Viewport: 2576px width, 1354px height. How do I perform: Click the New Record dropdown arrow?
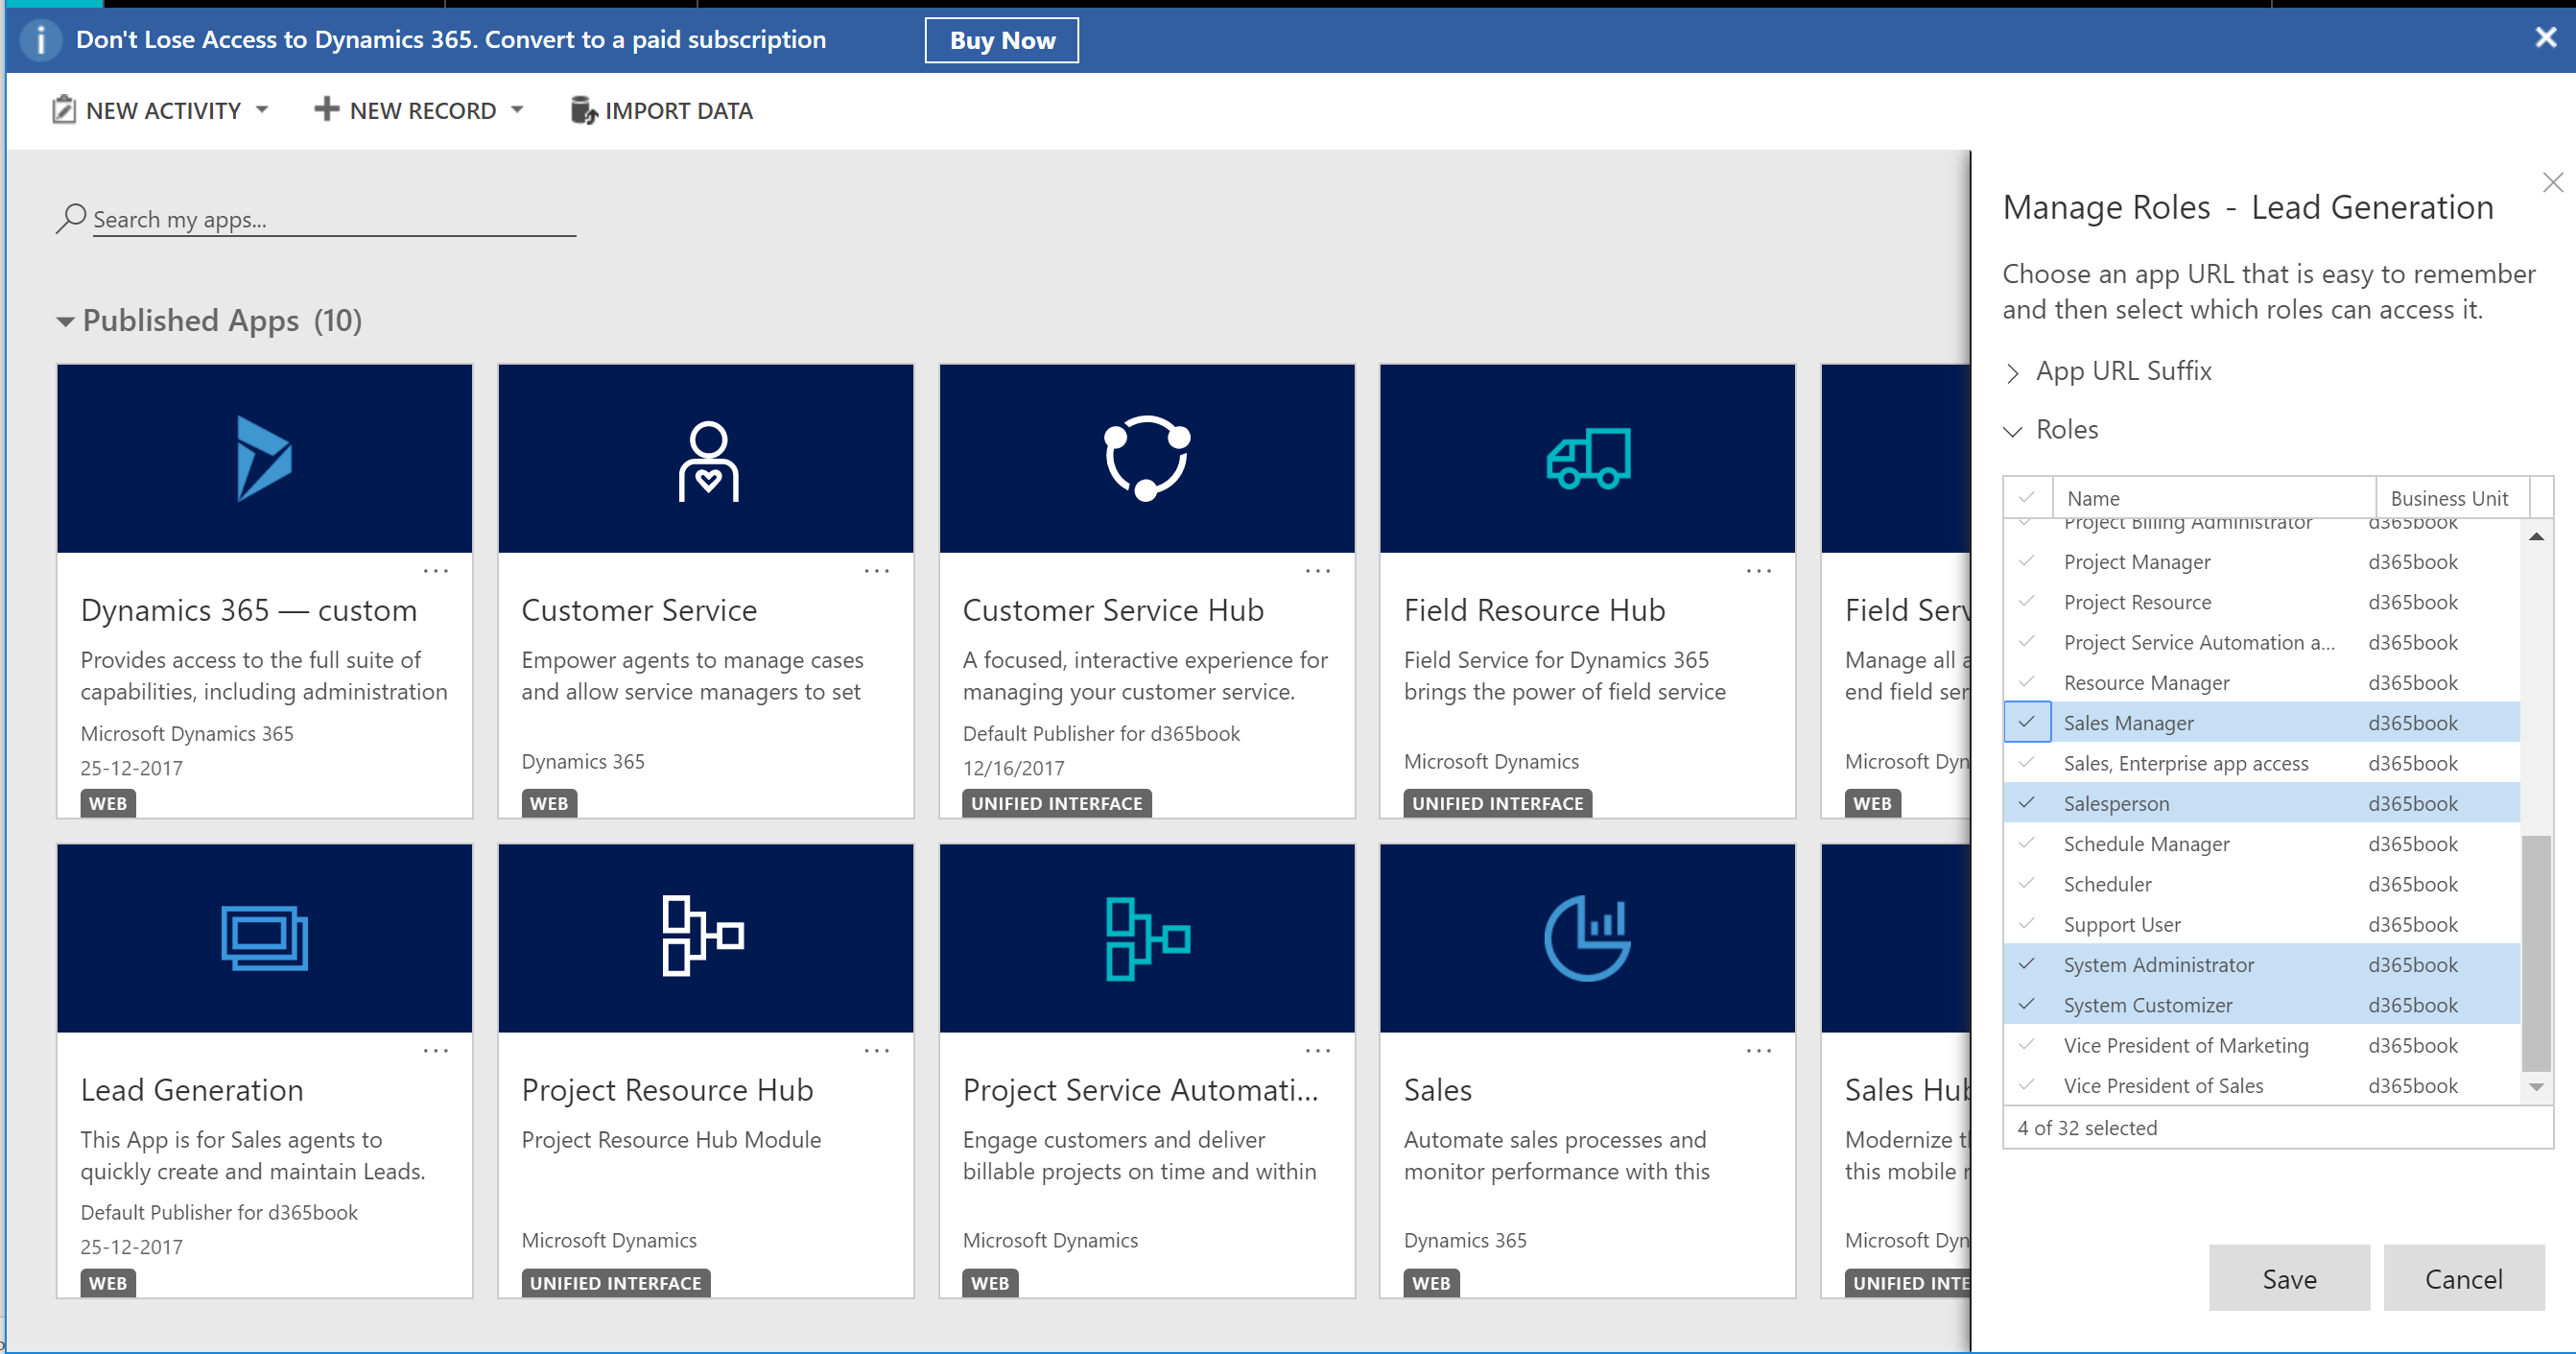pos(517,109)
